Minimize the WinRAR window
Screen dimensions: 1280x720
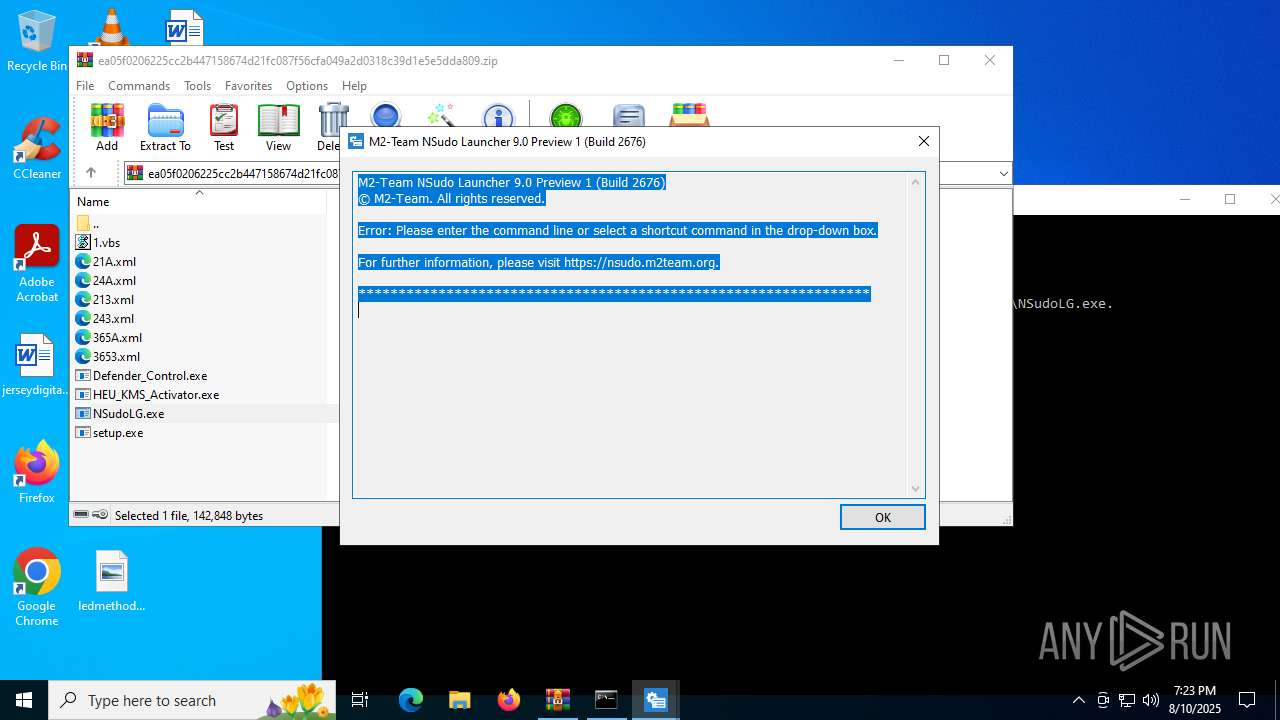[898, 60]
